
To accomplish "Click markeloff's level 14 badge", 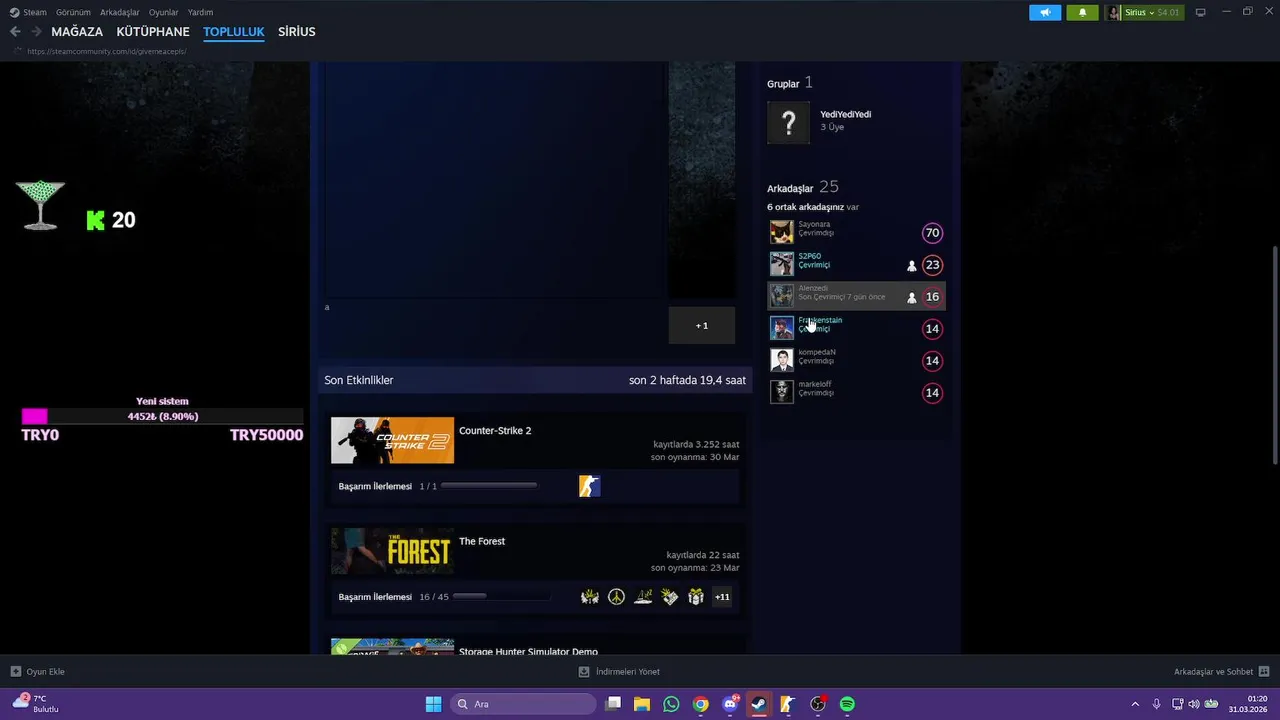I will point(932,393).
